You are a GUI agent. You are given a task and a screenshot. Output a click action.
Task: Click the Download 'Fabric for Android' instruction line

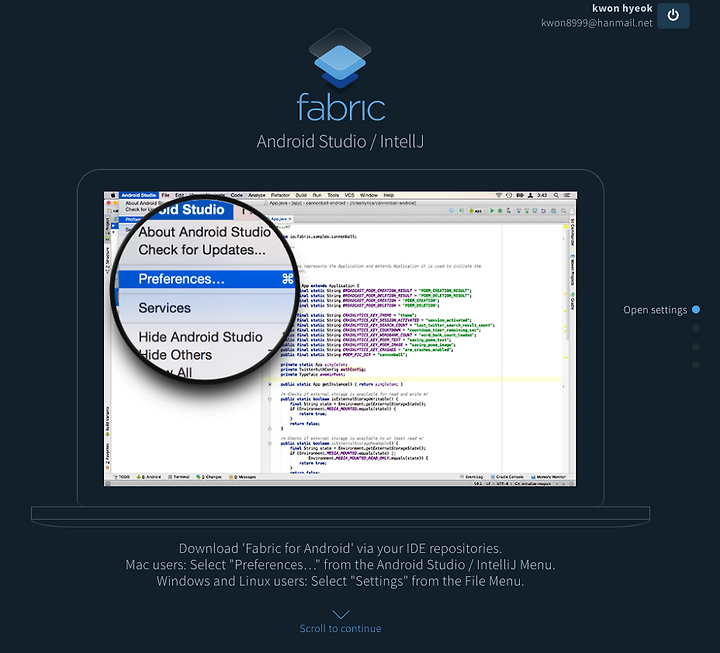click(340, 548)
